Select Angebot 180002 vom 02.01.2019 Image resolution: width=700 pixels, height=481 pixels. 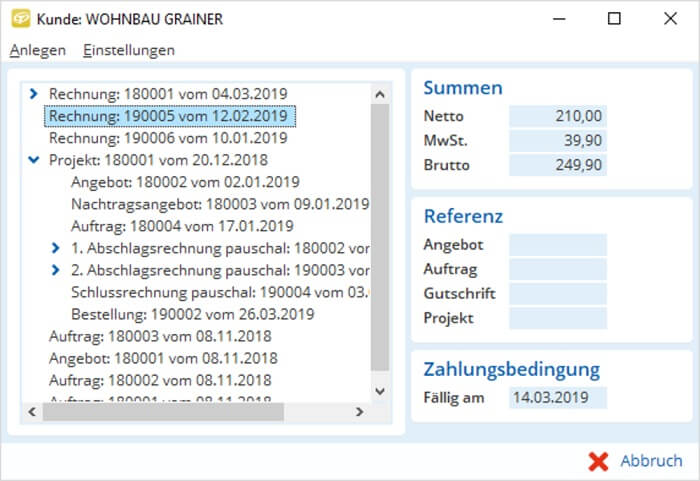185,182
